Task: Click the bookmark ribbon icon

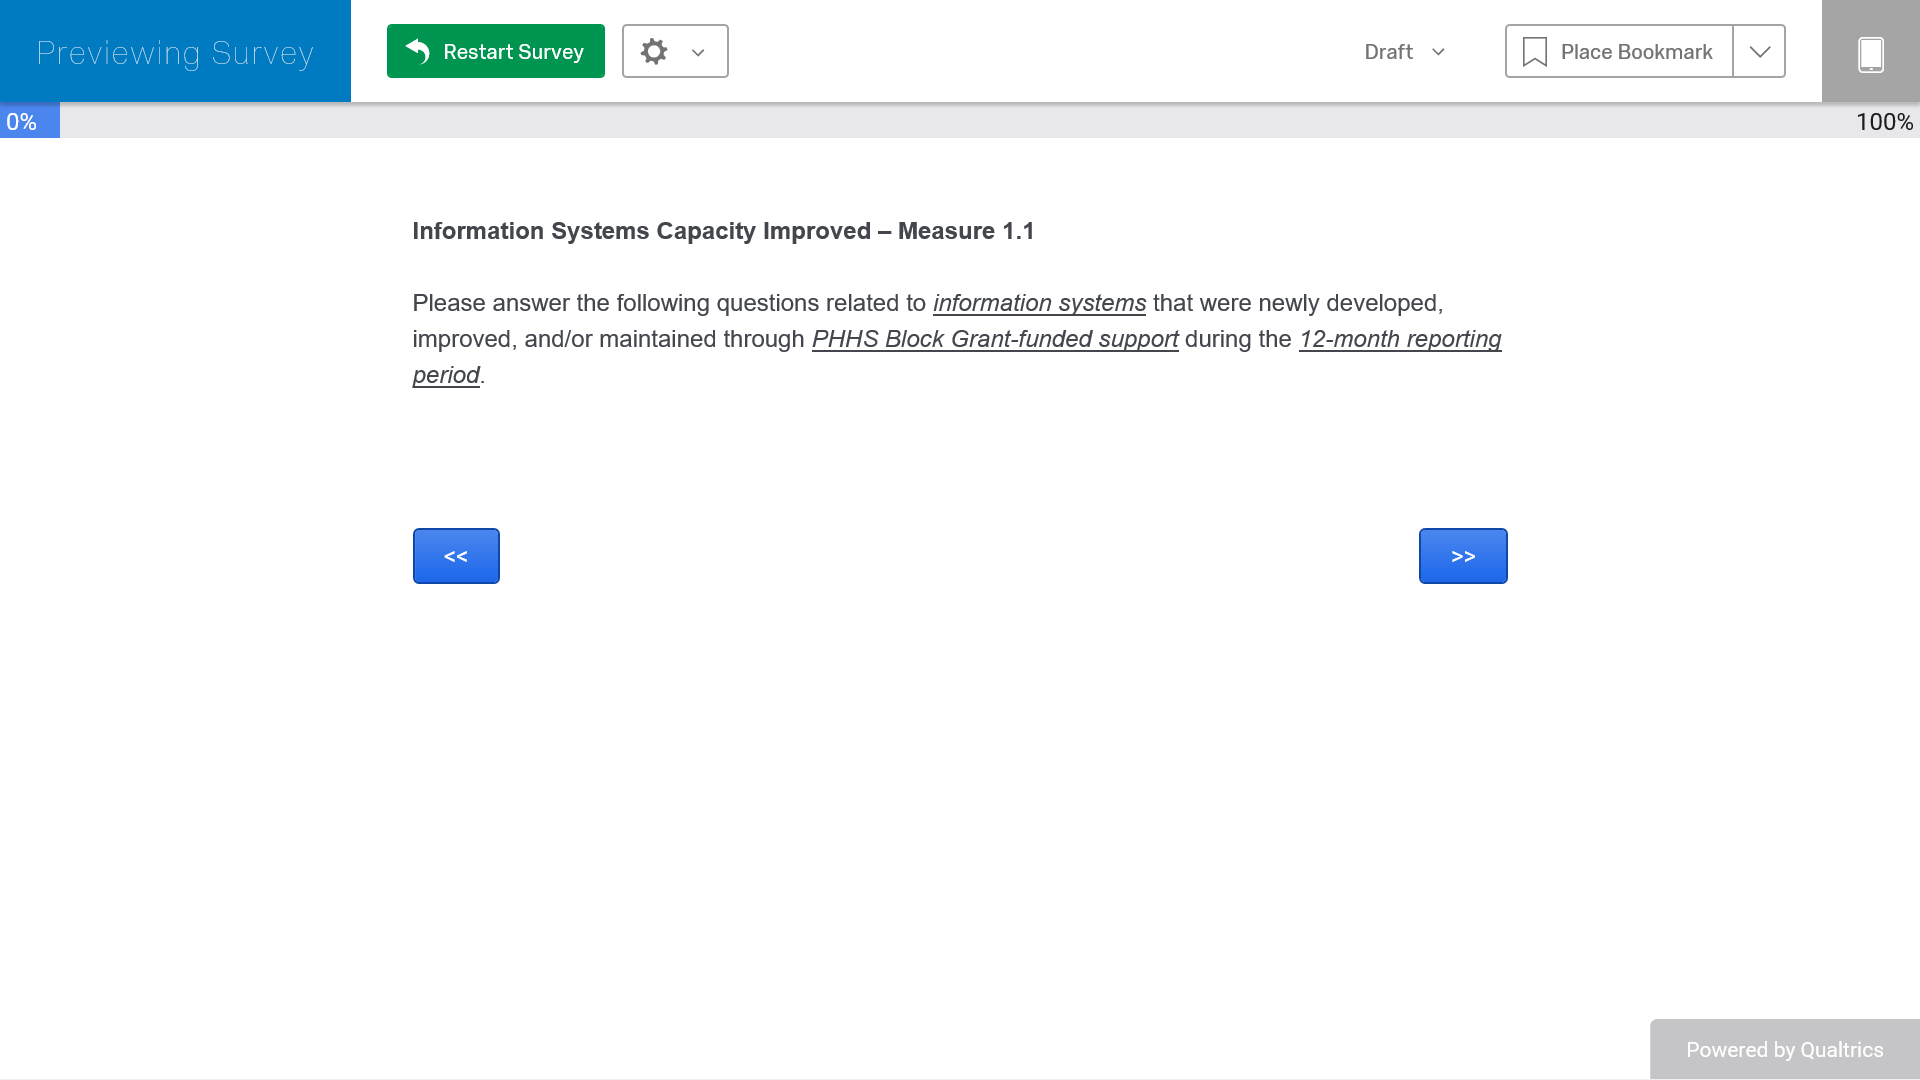Action: click(1534, 52)
